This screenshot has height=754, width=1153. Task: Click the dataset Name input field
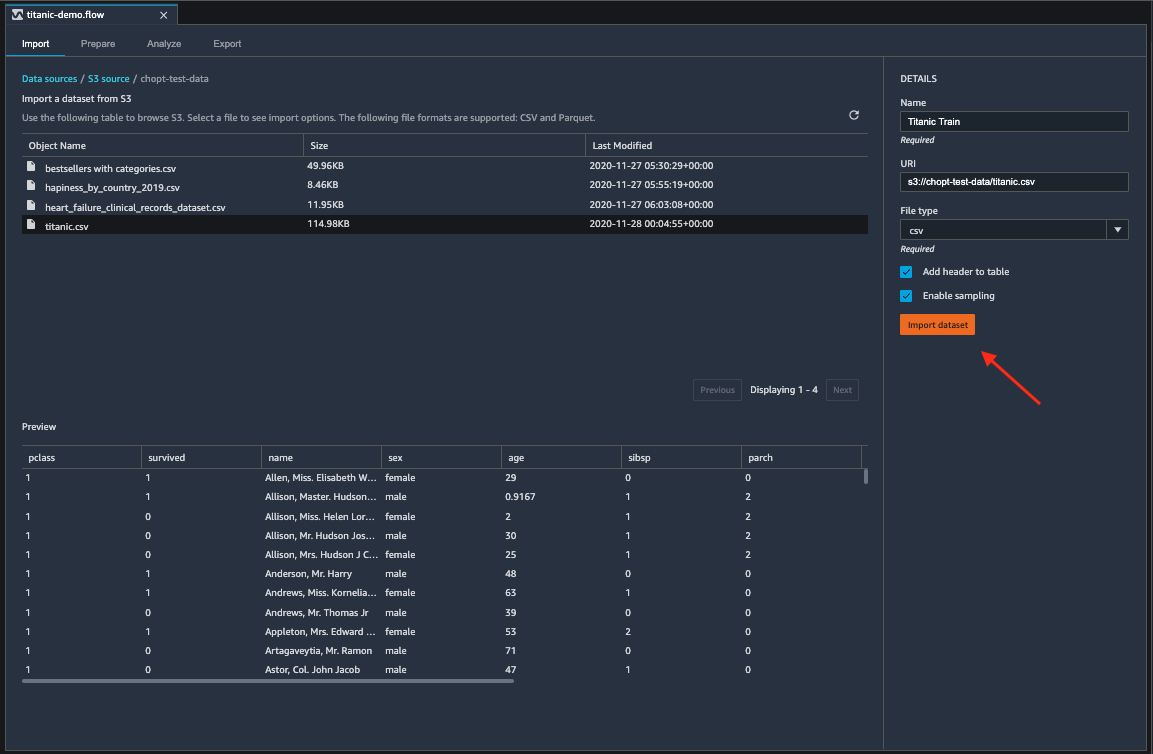point(1013,122)
